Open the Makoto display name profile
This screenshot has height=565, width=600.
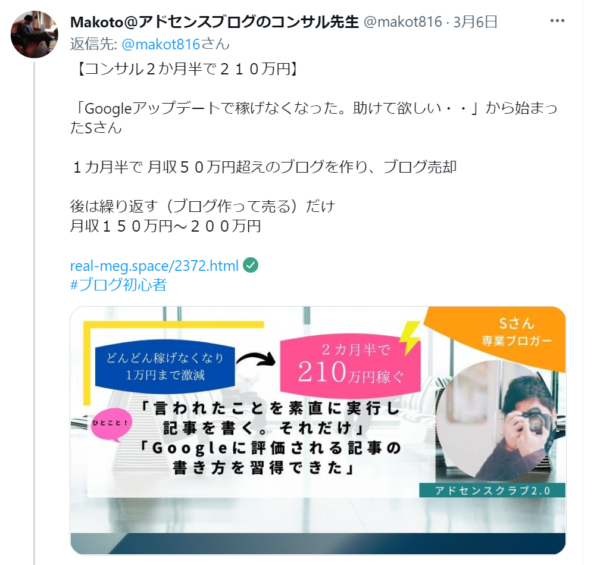coord(214,22)
